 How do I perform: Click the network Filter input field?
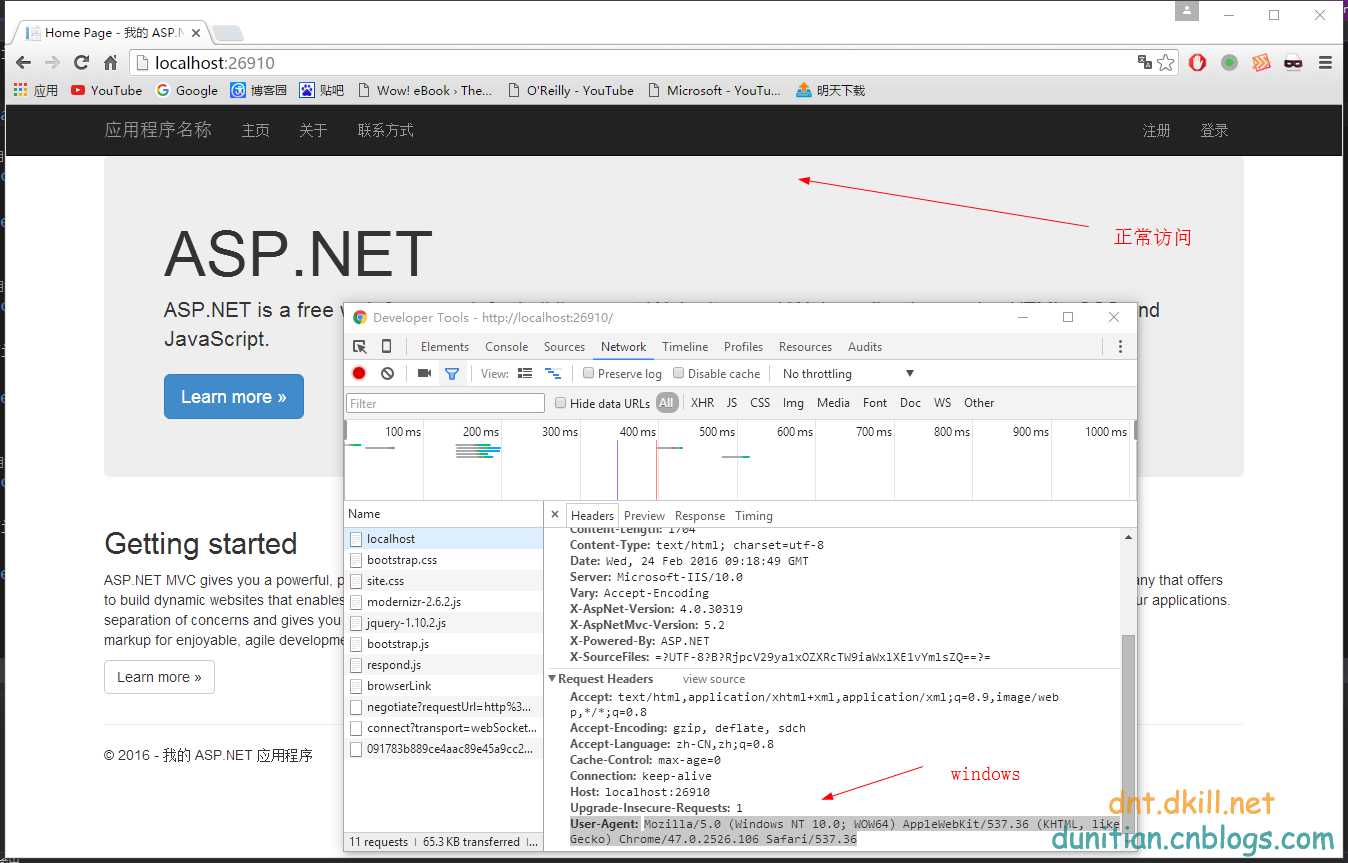point(445,403)
